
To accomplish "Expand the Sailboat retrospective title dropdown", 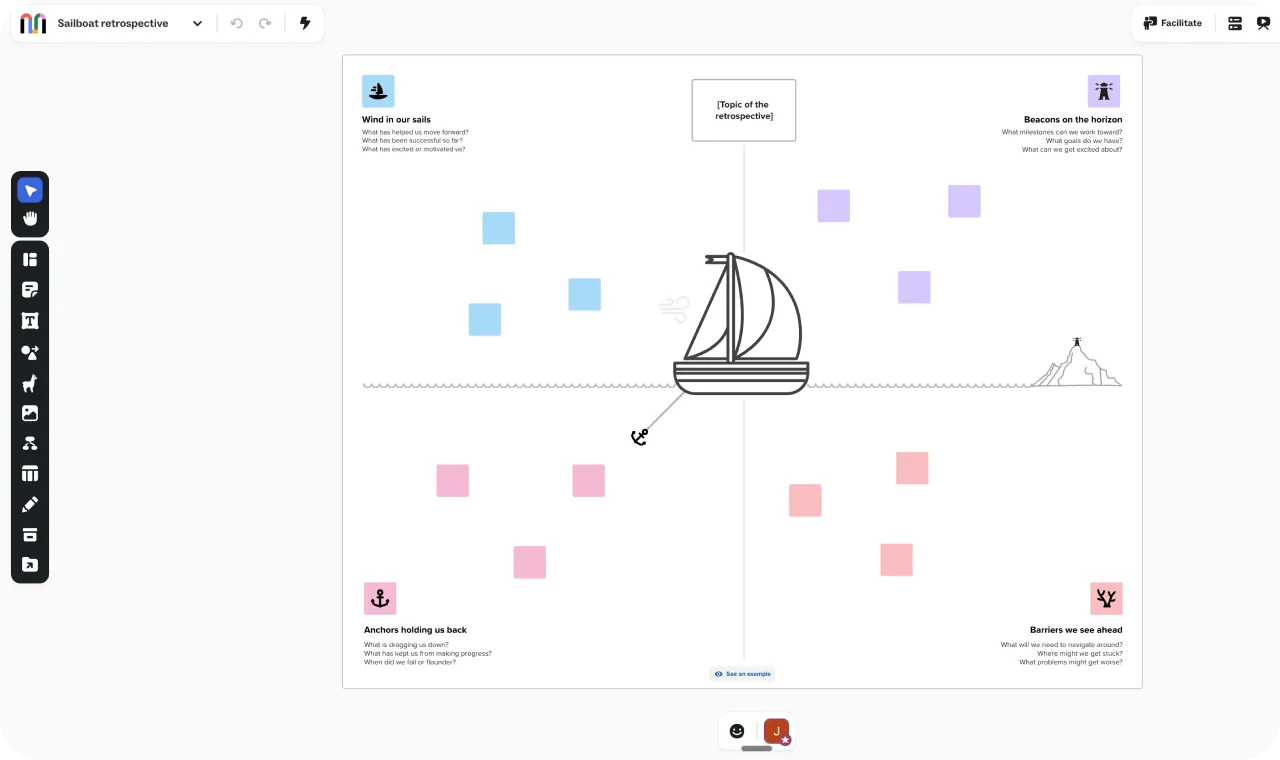I will coord(197,23).
